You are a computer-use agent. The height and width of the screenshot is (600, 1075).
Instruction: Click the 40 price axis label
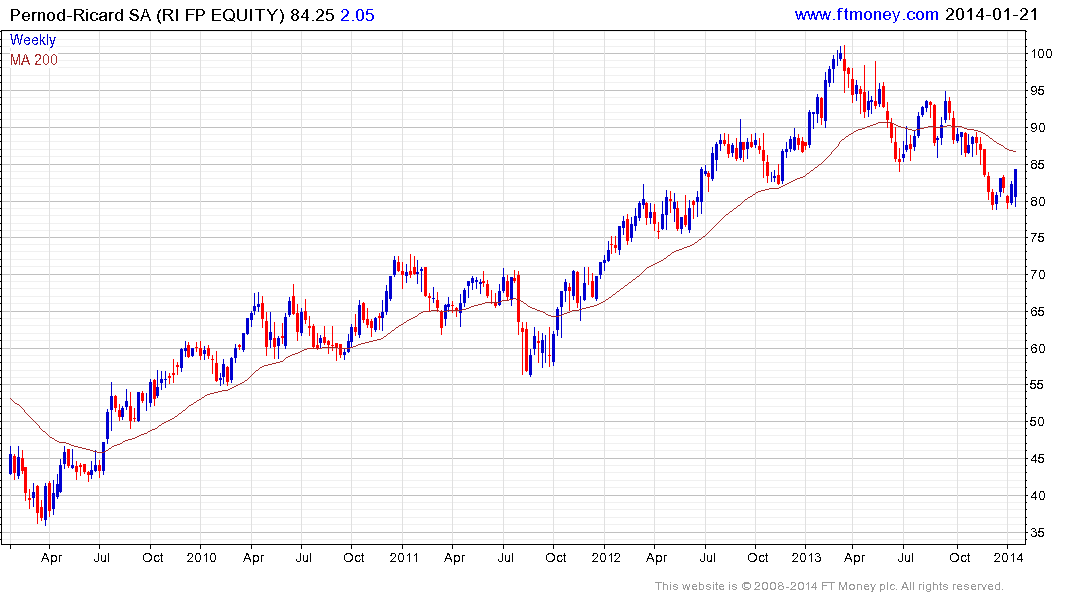(1038, 496)
